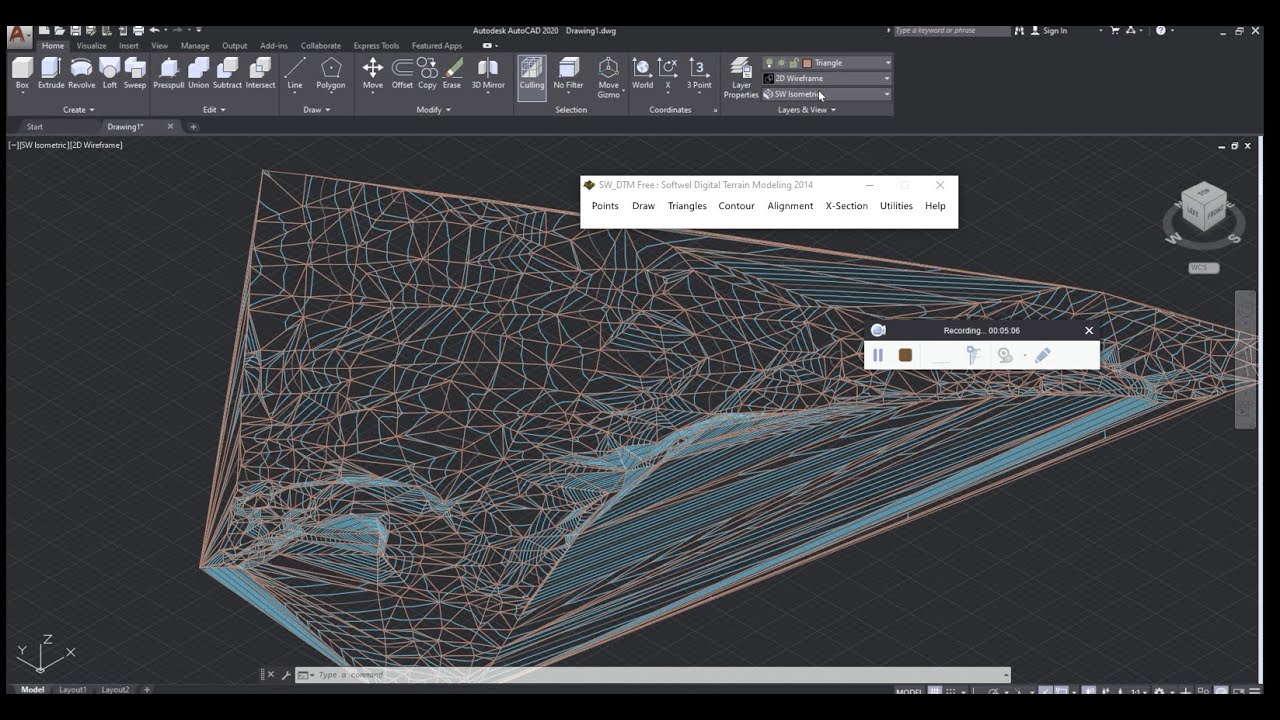The image size is (1280, 720).
Task: Rotate UCS about X axis
Action: [668, 73]
